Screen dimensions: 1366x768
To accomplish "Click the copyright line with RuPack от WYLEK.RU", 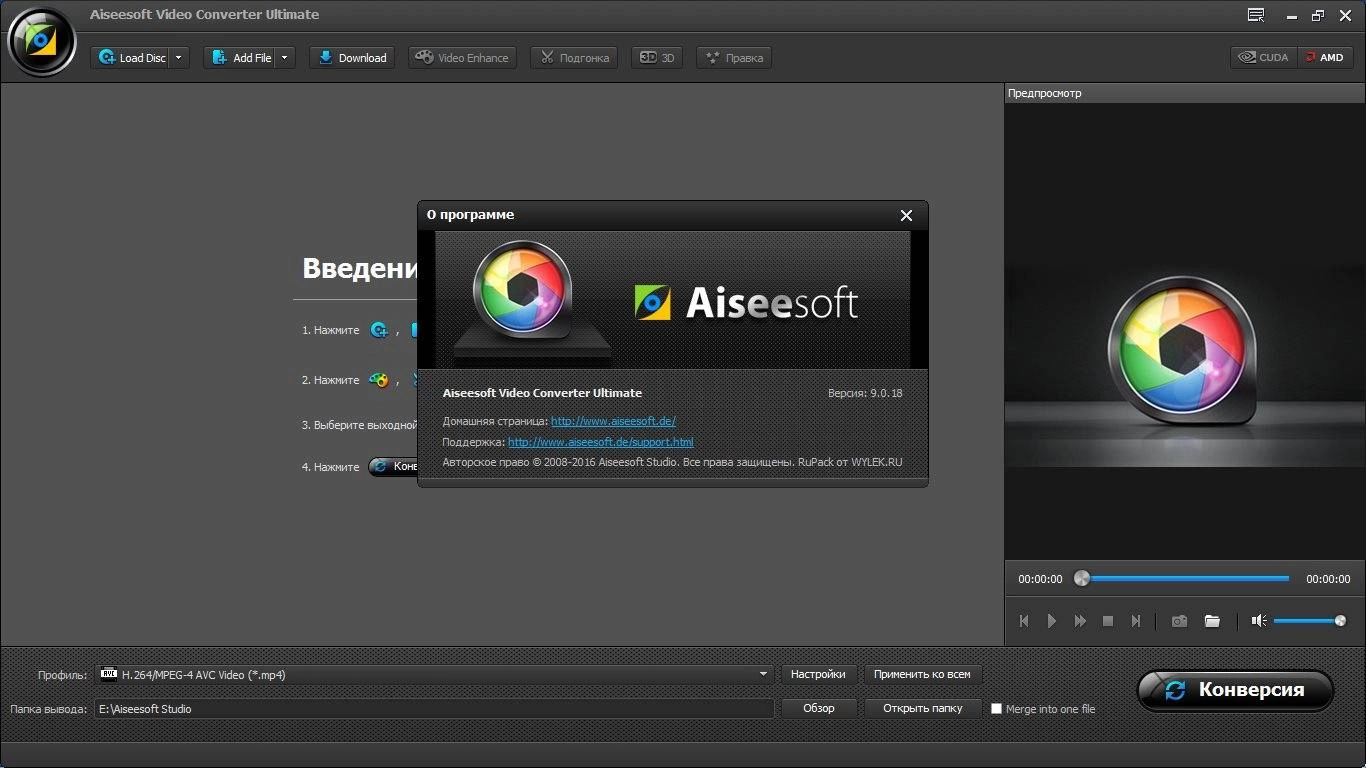I will 672,463.
